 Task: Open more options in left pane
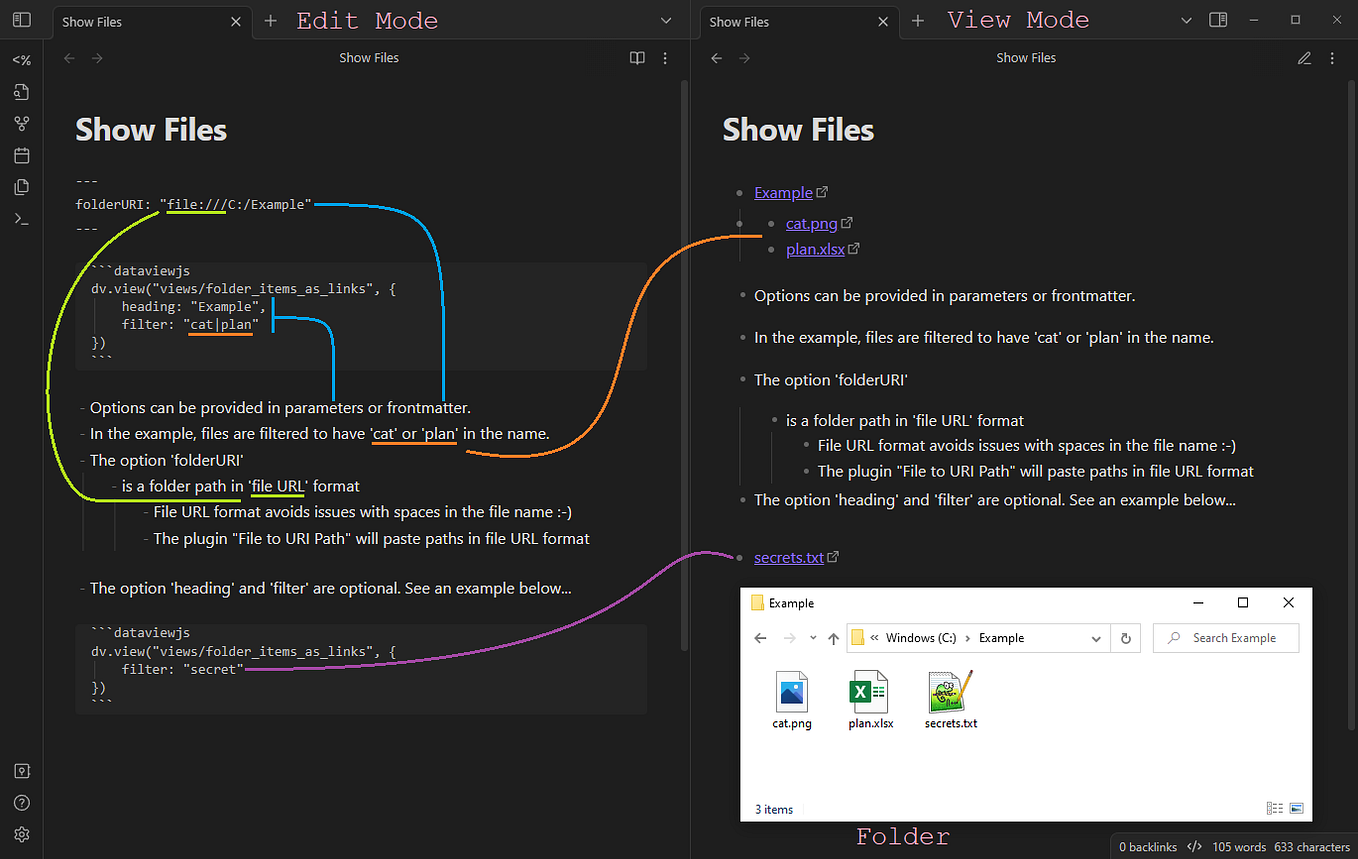coord(665,58)
